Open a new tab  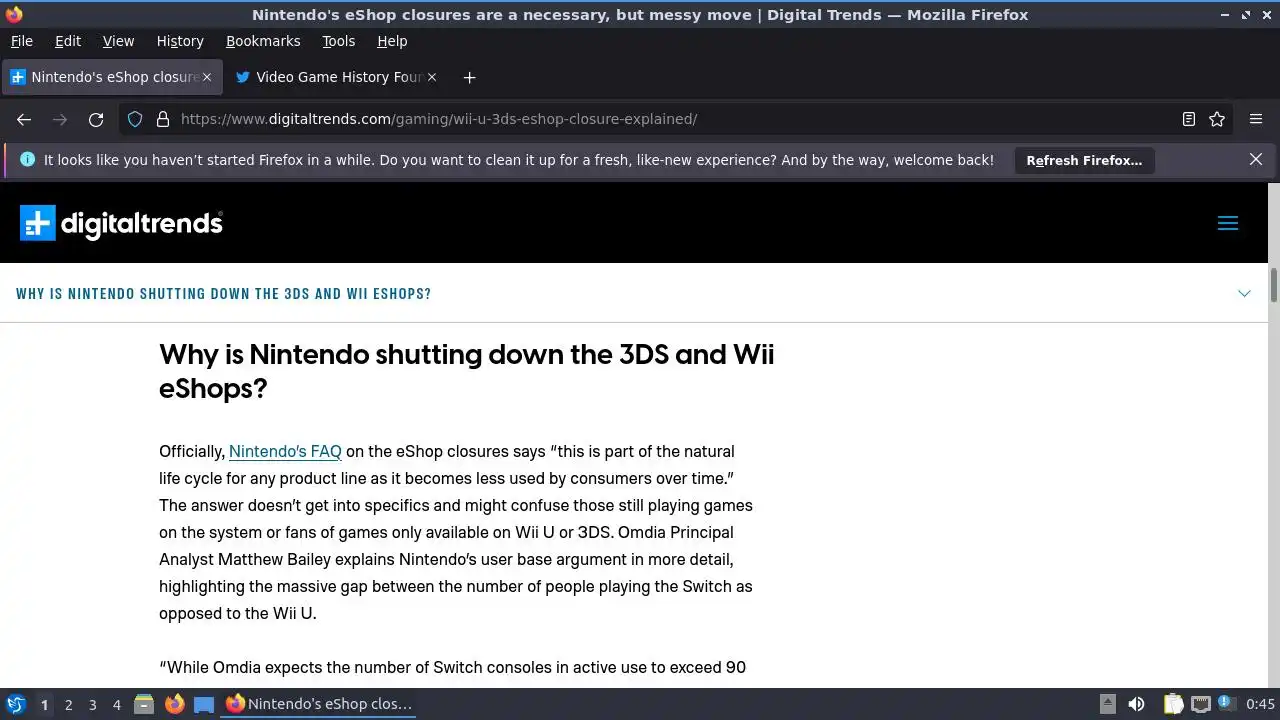469,77
